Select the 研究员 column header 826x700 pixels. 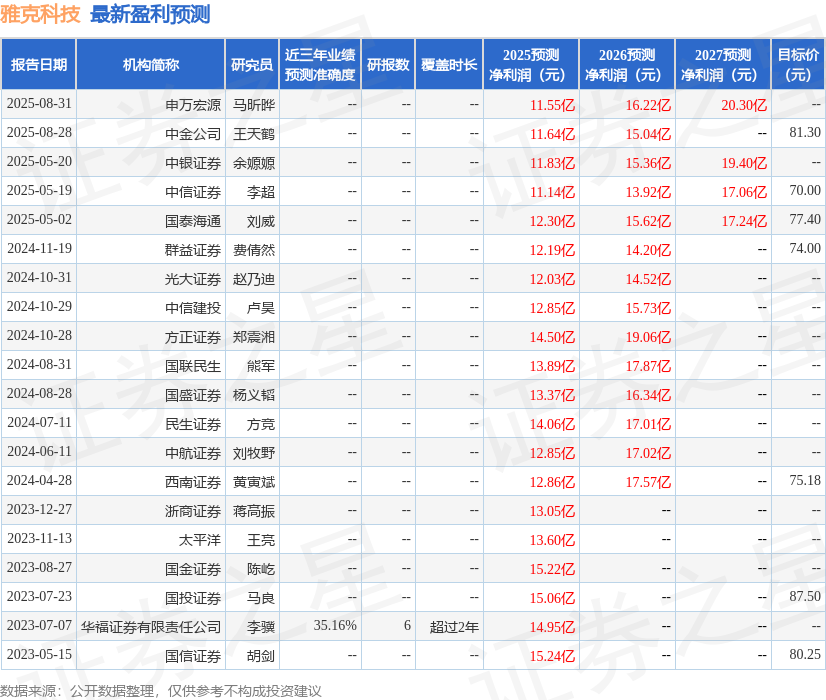click(252, 64)
